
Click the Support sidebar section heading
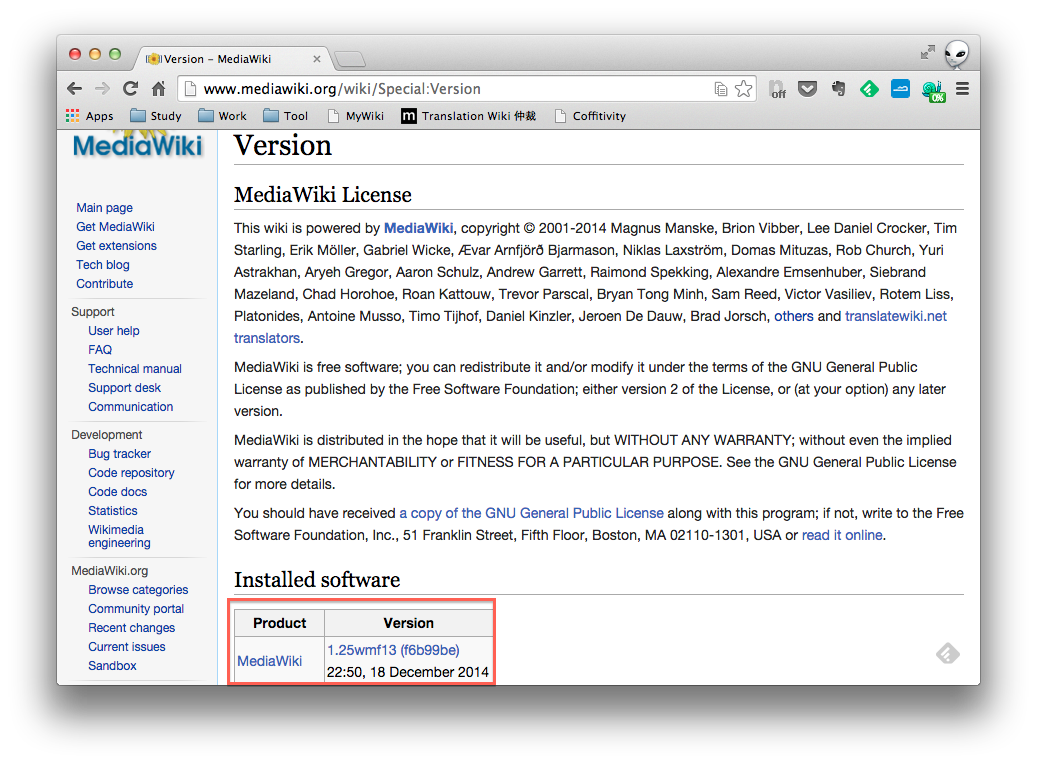click(x=93, y=312)
